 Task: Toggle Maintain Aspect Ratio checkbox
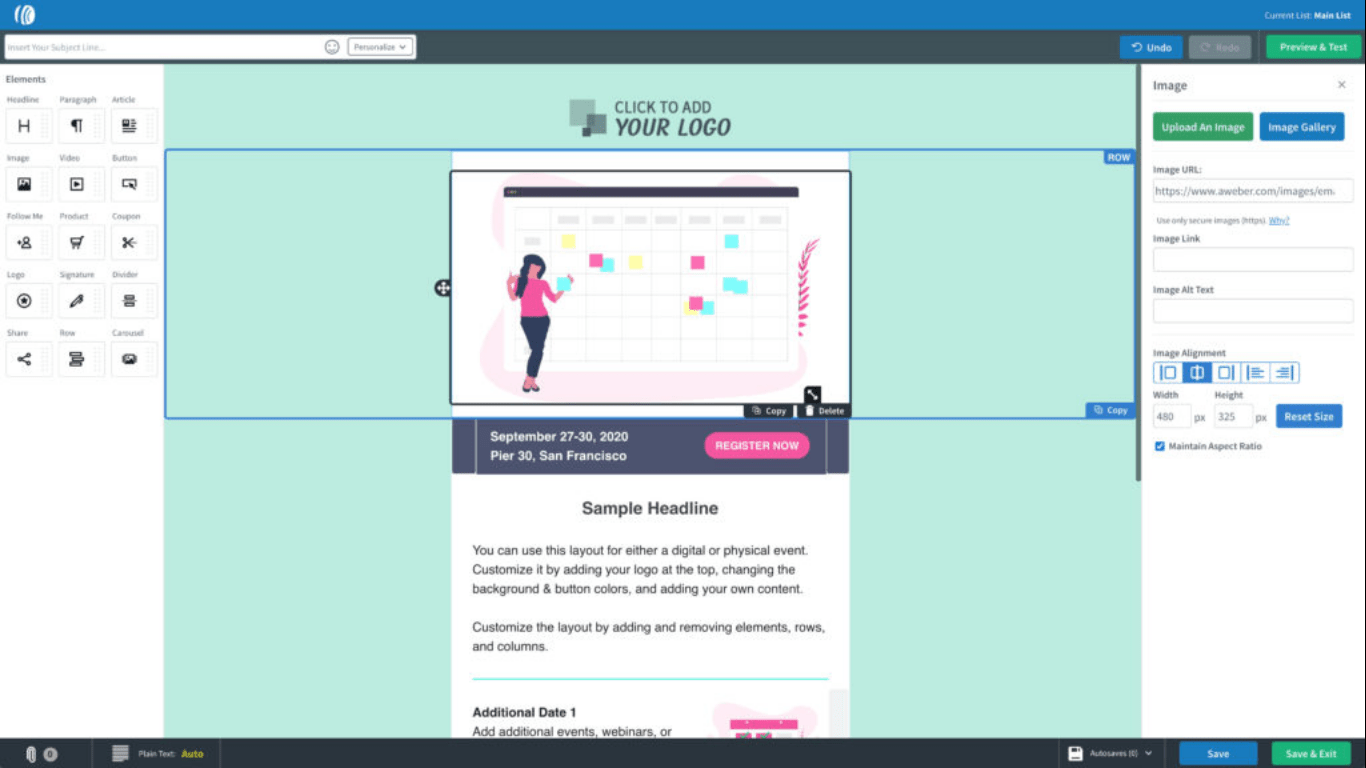pyautogui.click(x=1160, y=446)
